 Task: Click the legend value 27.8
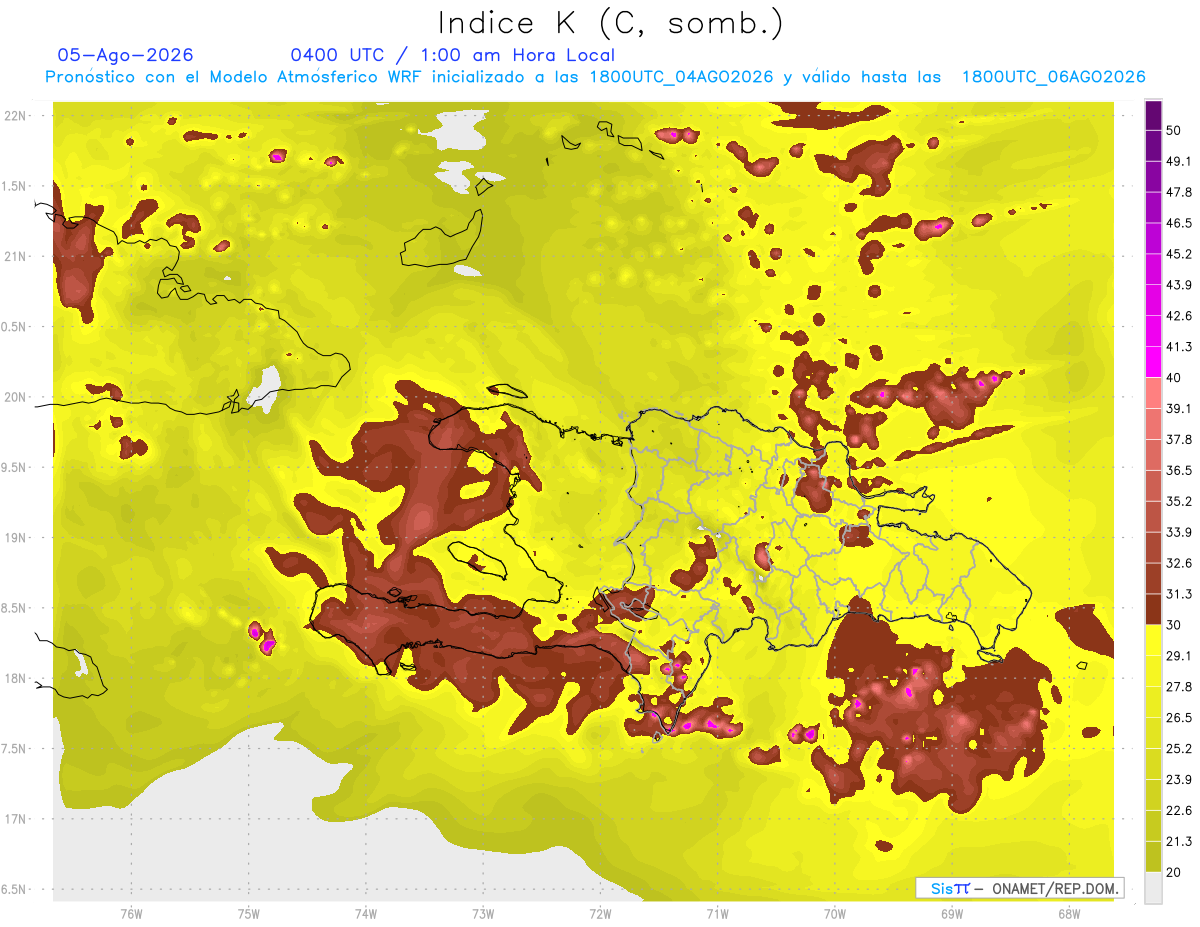tap(1179, 687)
